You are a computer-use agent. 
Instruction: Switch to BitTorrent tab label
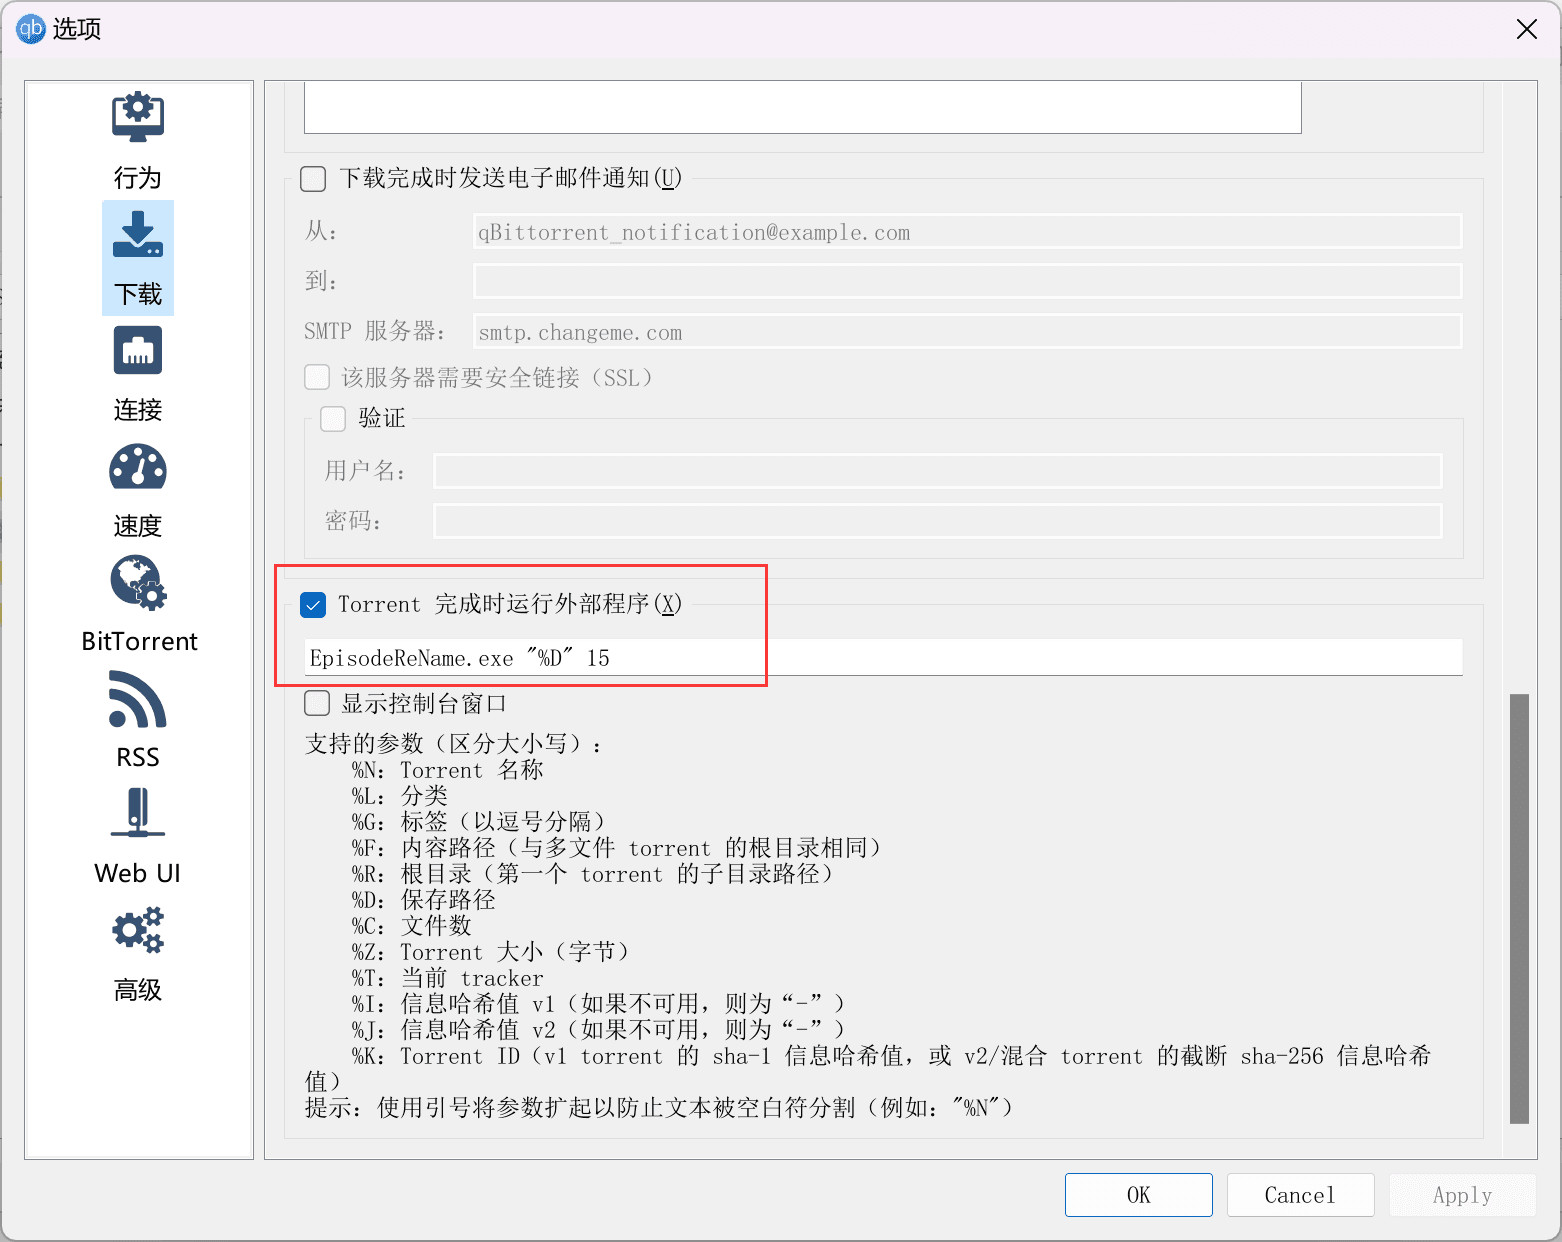[x=140, y=641]
